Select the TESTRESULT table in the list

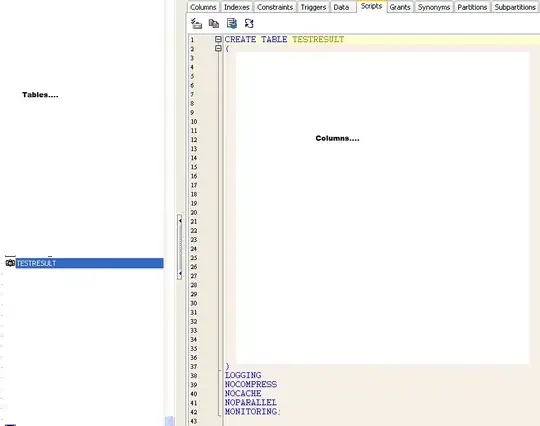point(90,263)
